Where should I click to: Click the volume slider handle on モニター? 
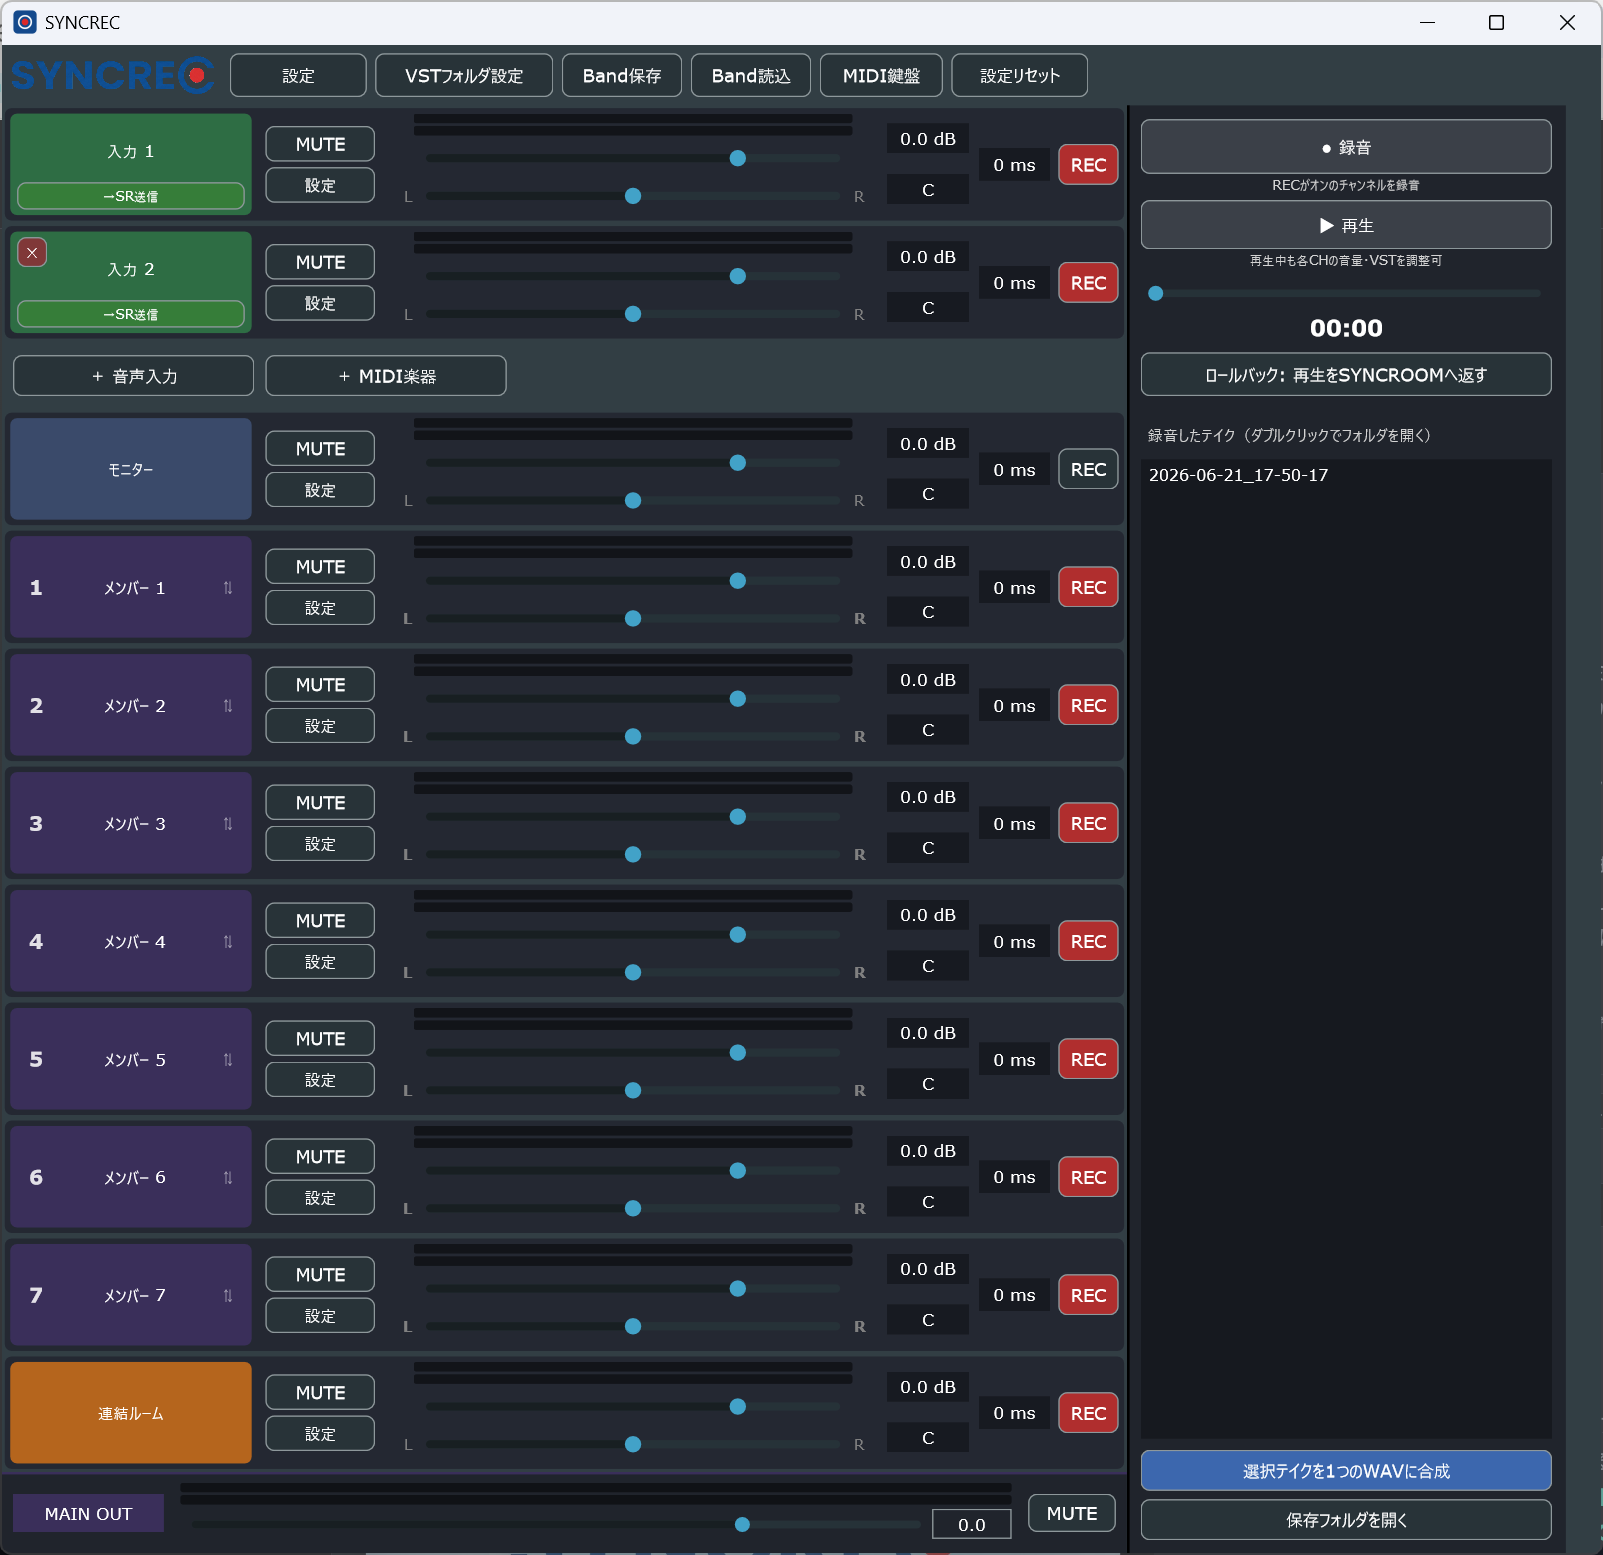738,463
